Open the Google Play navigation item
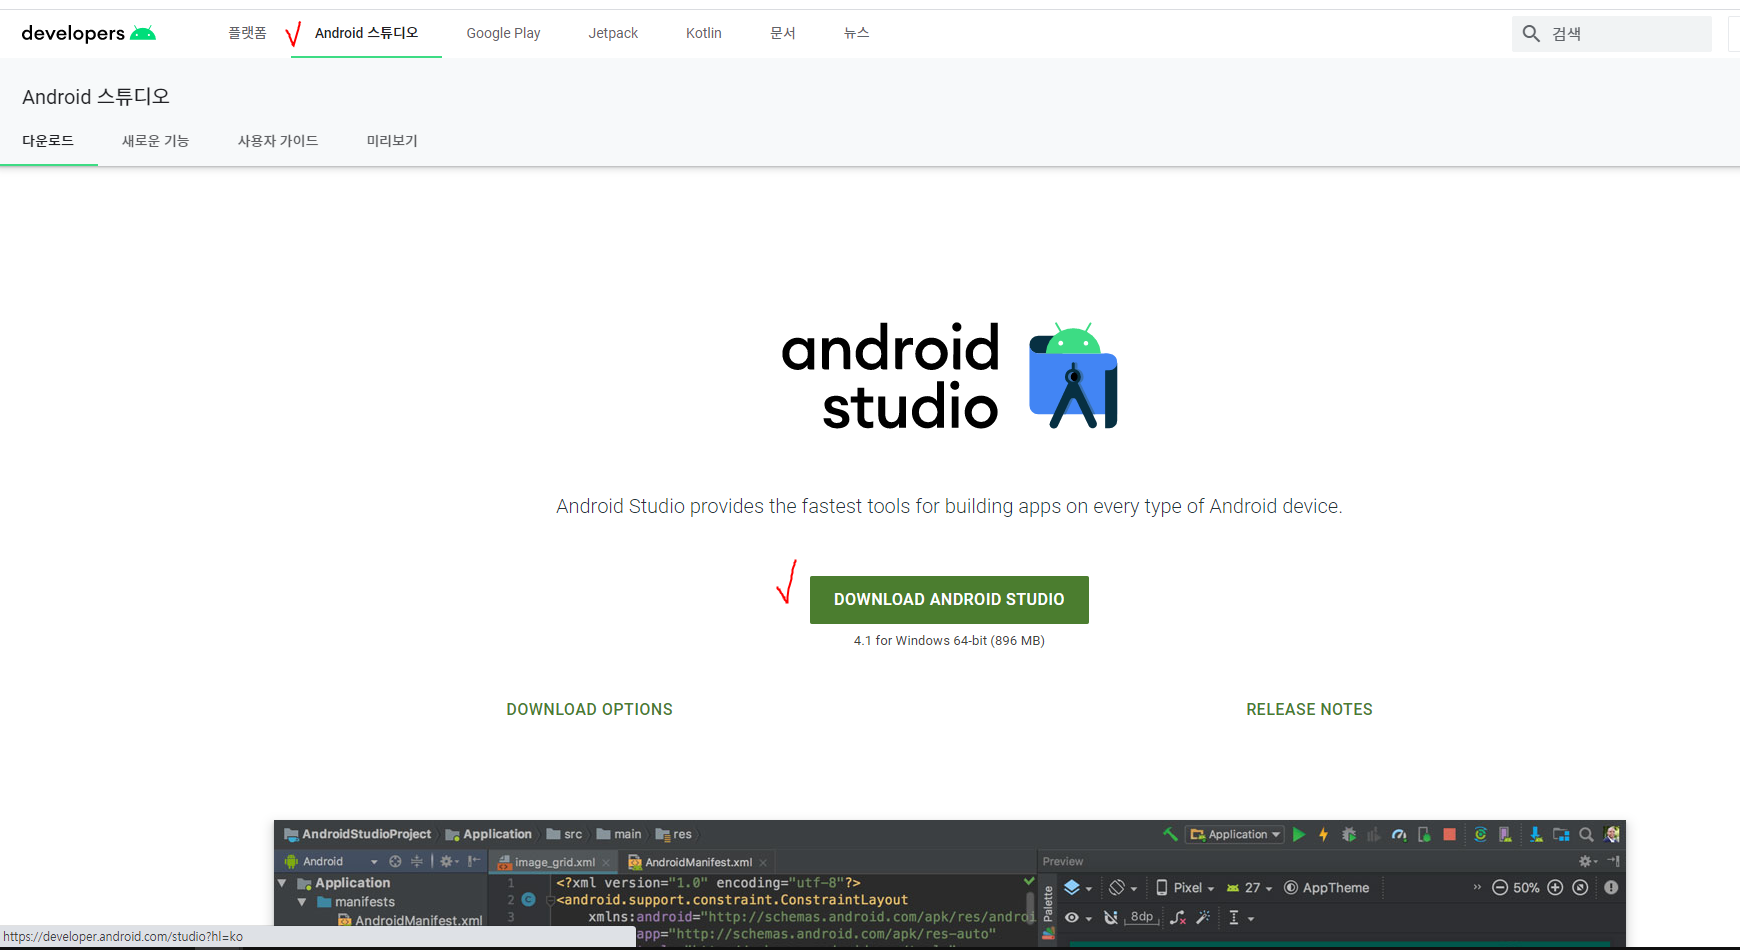Image resolution: width=1740 pixels, height=950 pixels. pos(503,33)
